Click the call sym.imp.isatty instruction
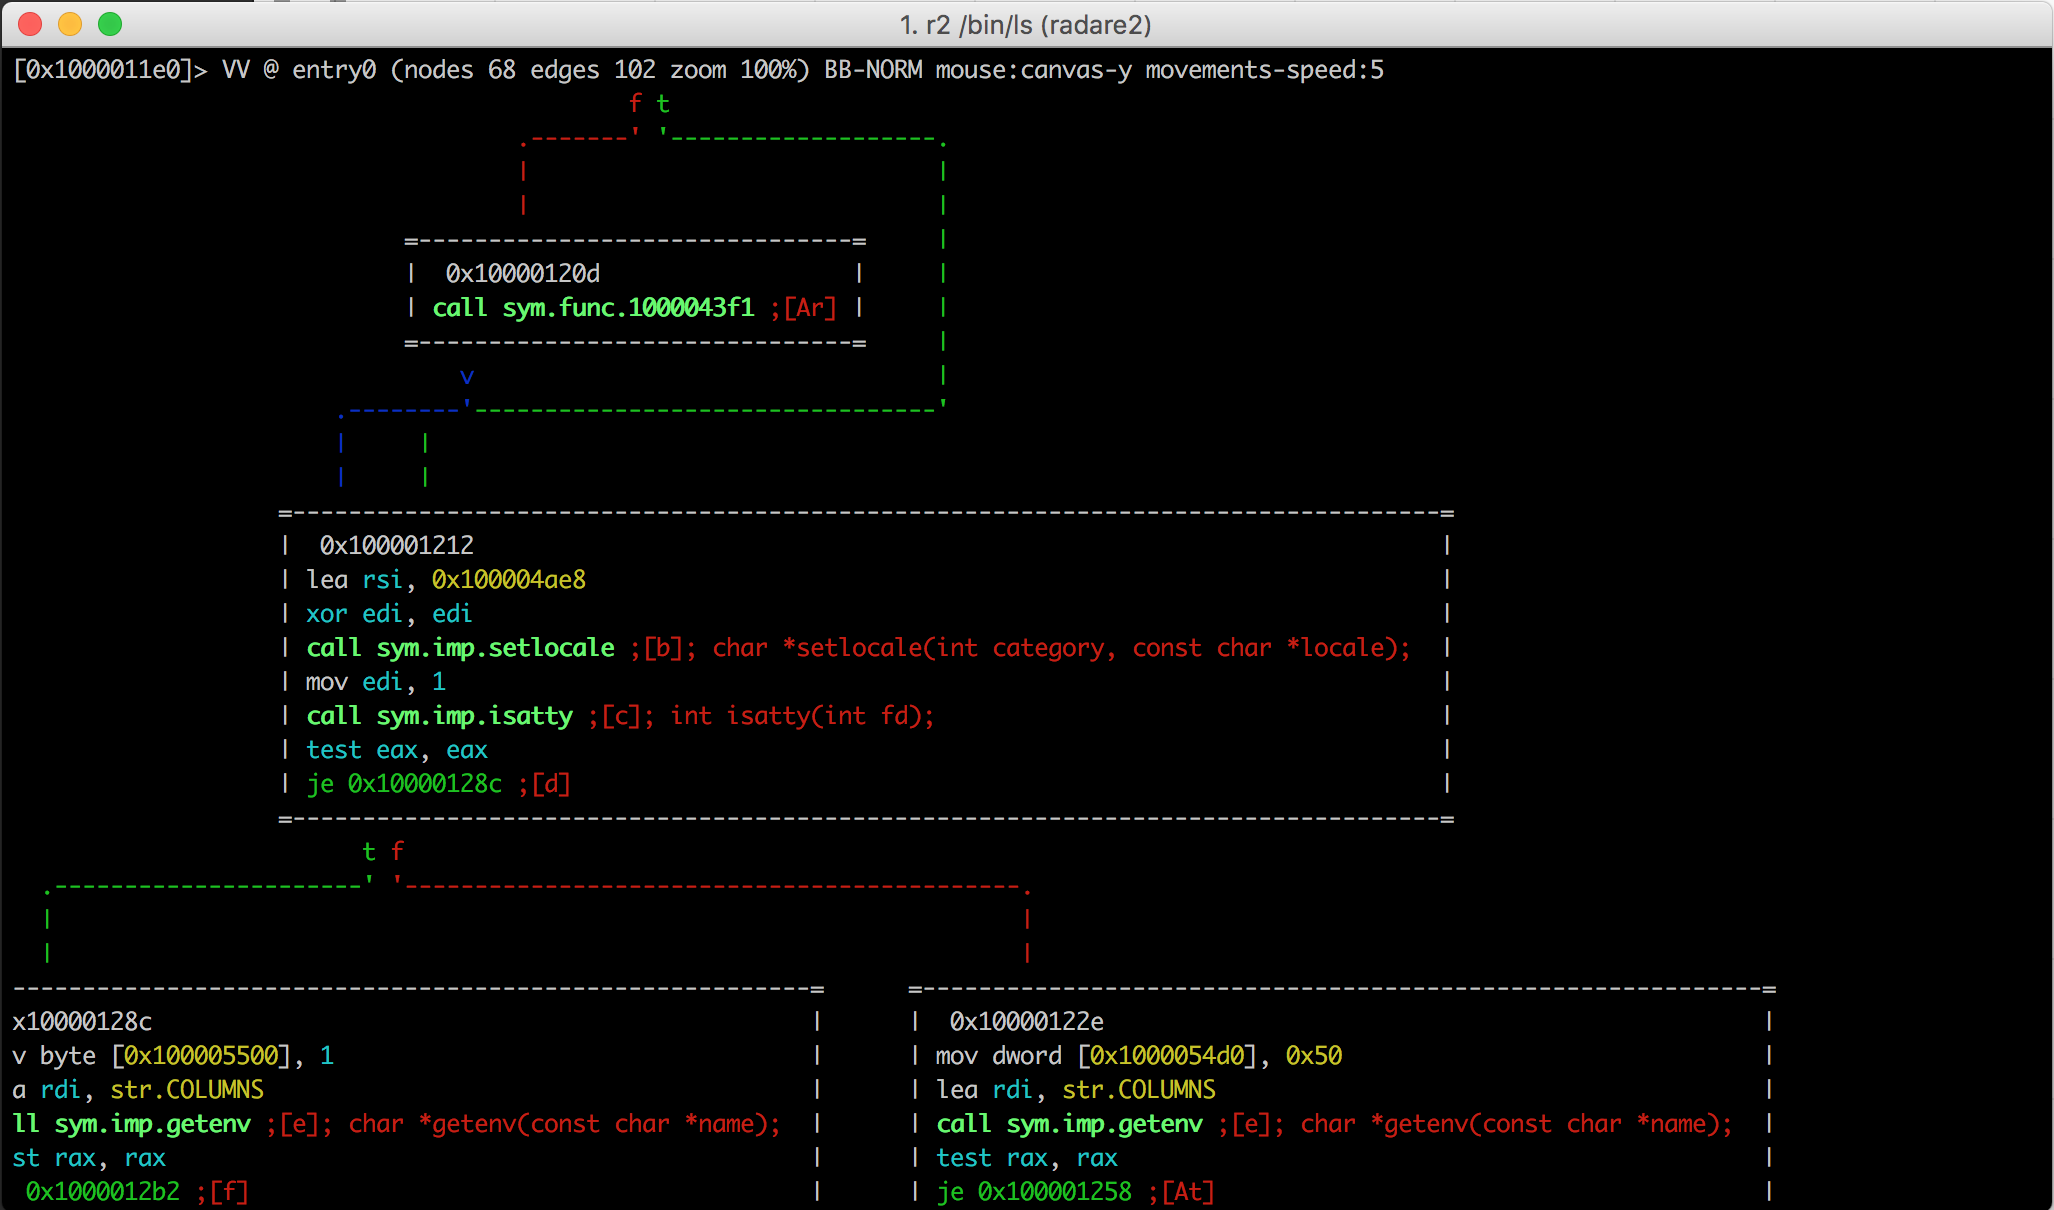The height and width of the screenshot is (1210, 2054). coord(439,715)
